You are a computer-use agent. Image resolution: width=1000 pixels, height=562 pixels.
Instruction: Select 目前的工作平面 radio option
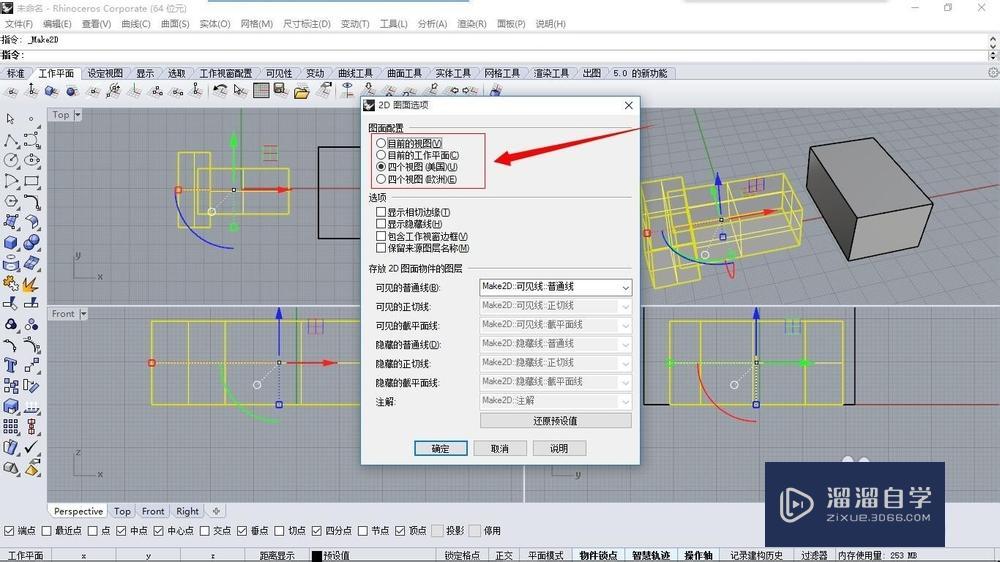(x=381, y=155)
